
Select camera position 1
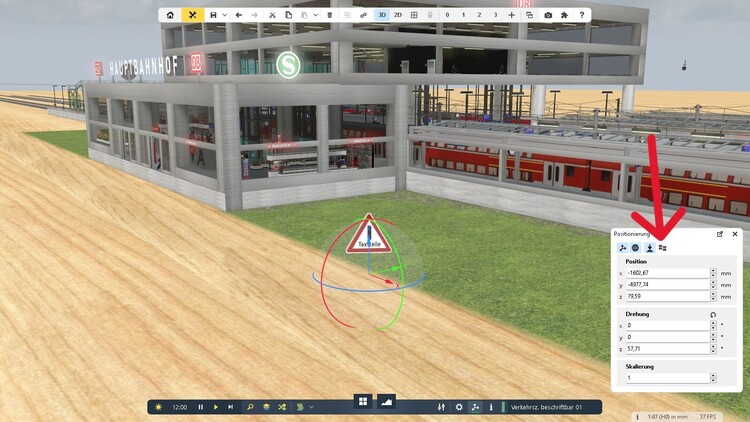tap(463, 15)
